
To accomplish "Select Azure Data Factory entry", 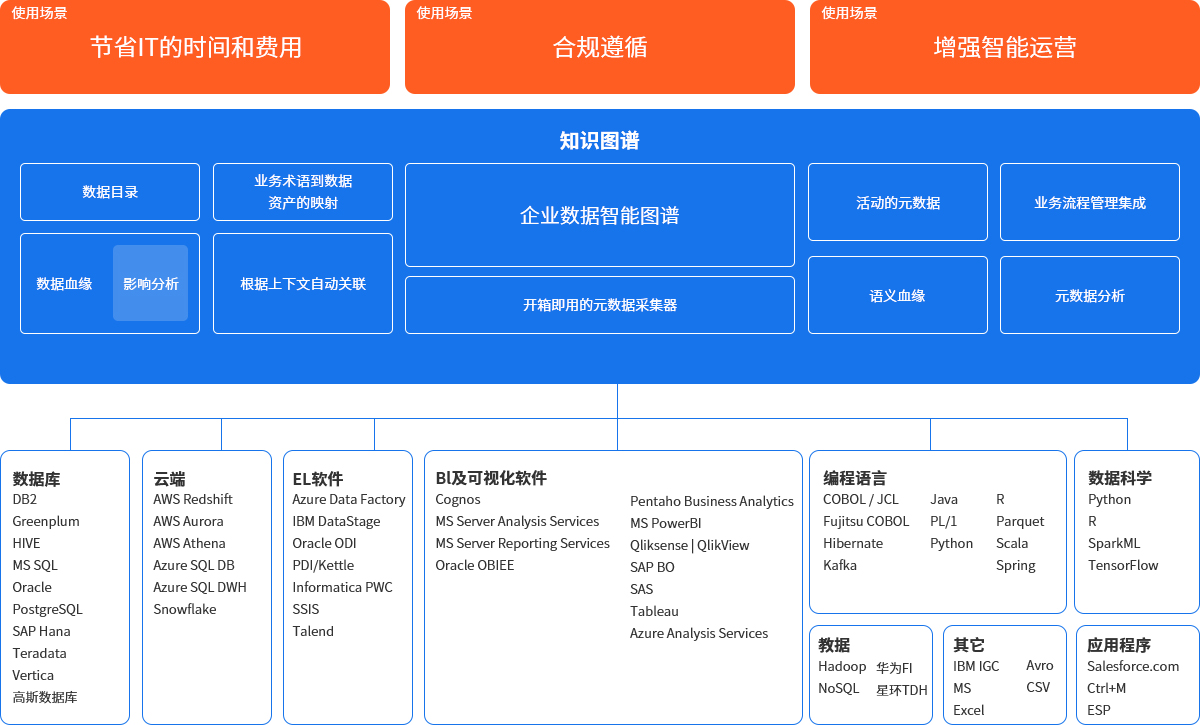I will (349, 499).
